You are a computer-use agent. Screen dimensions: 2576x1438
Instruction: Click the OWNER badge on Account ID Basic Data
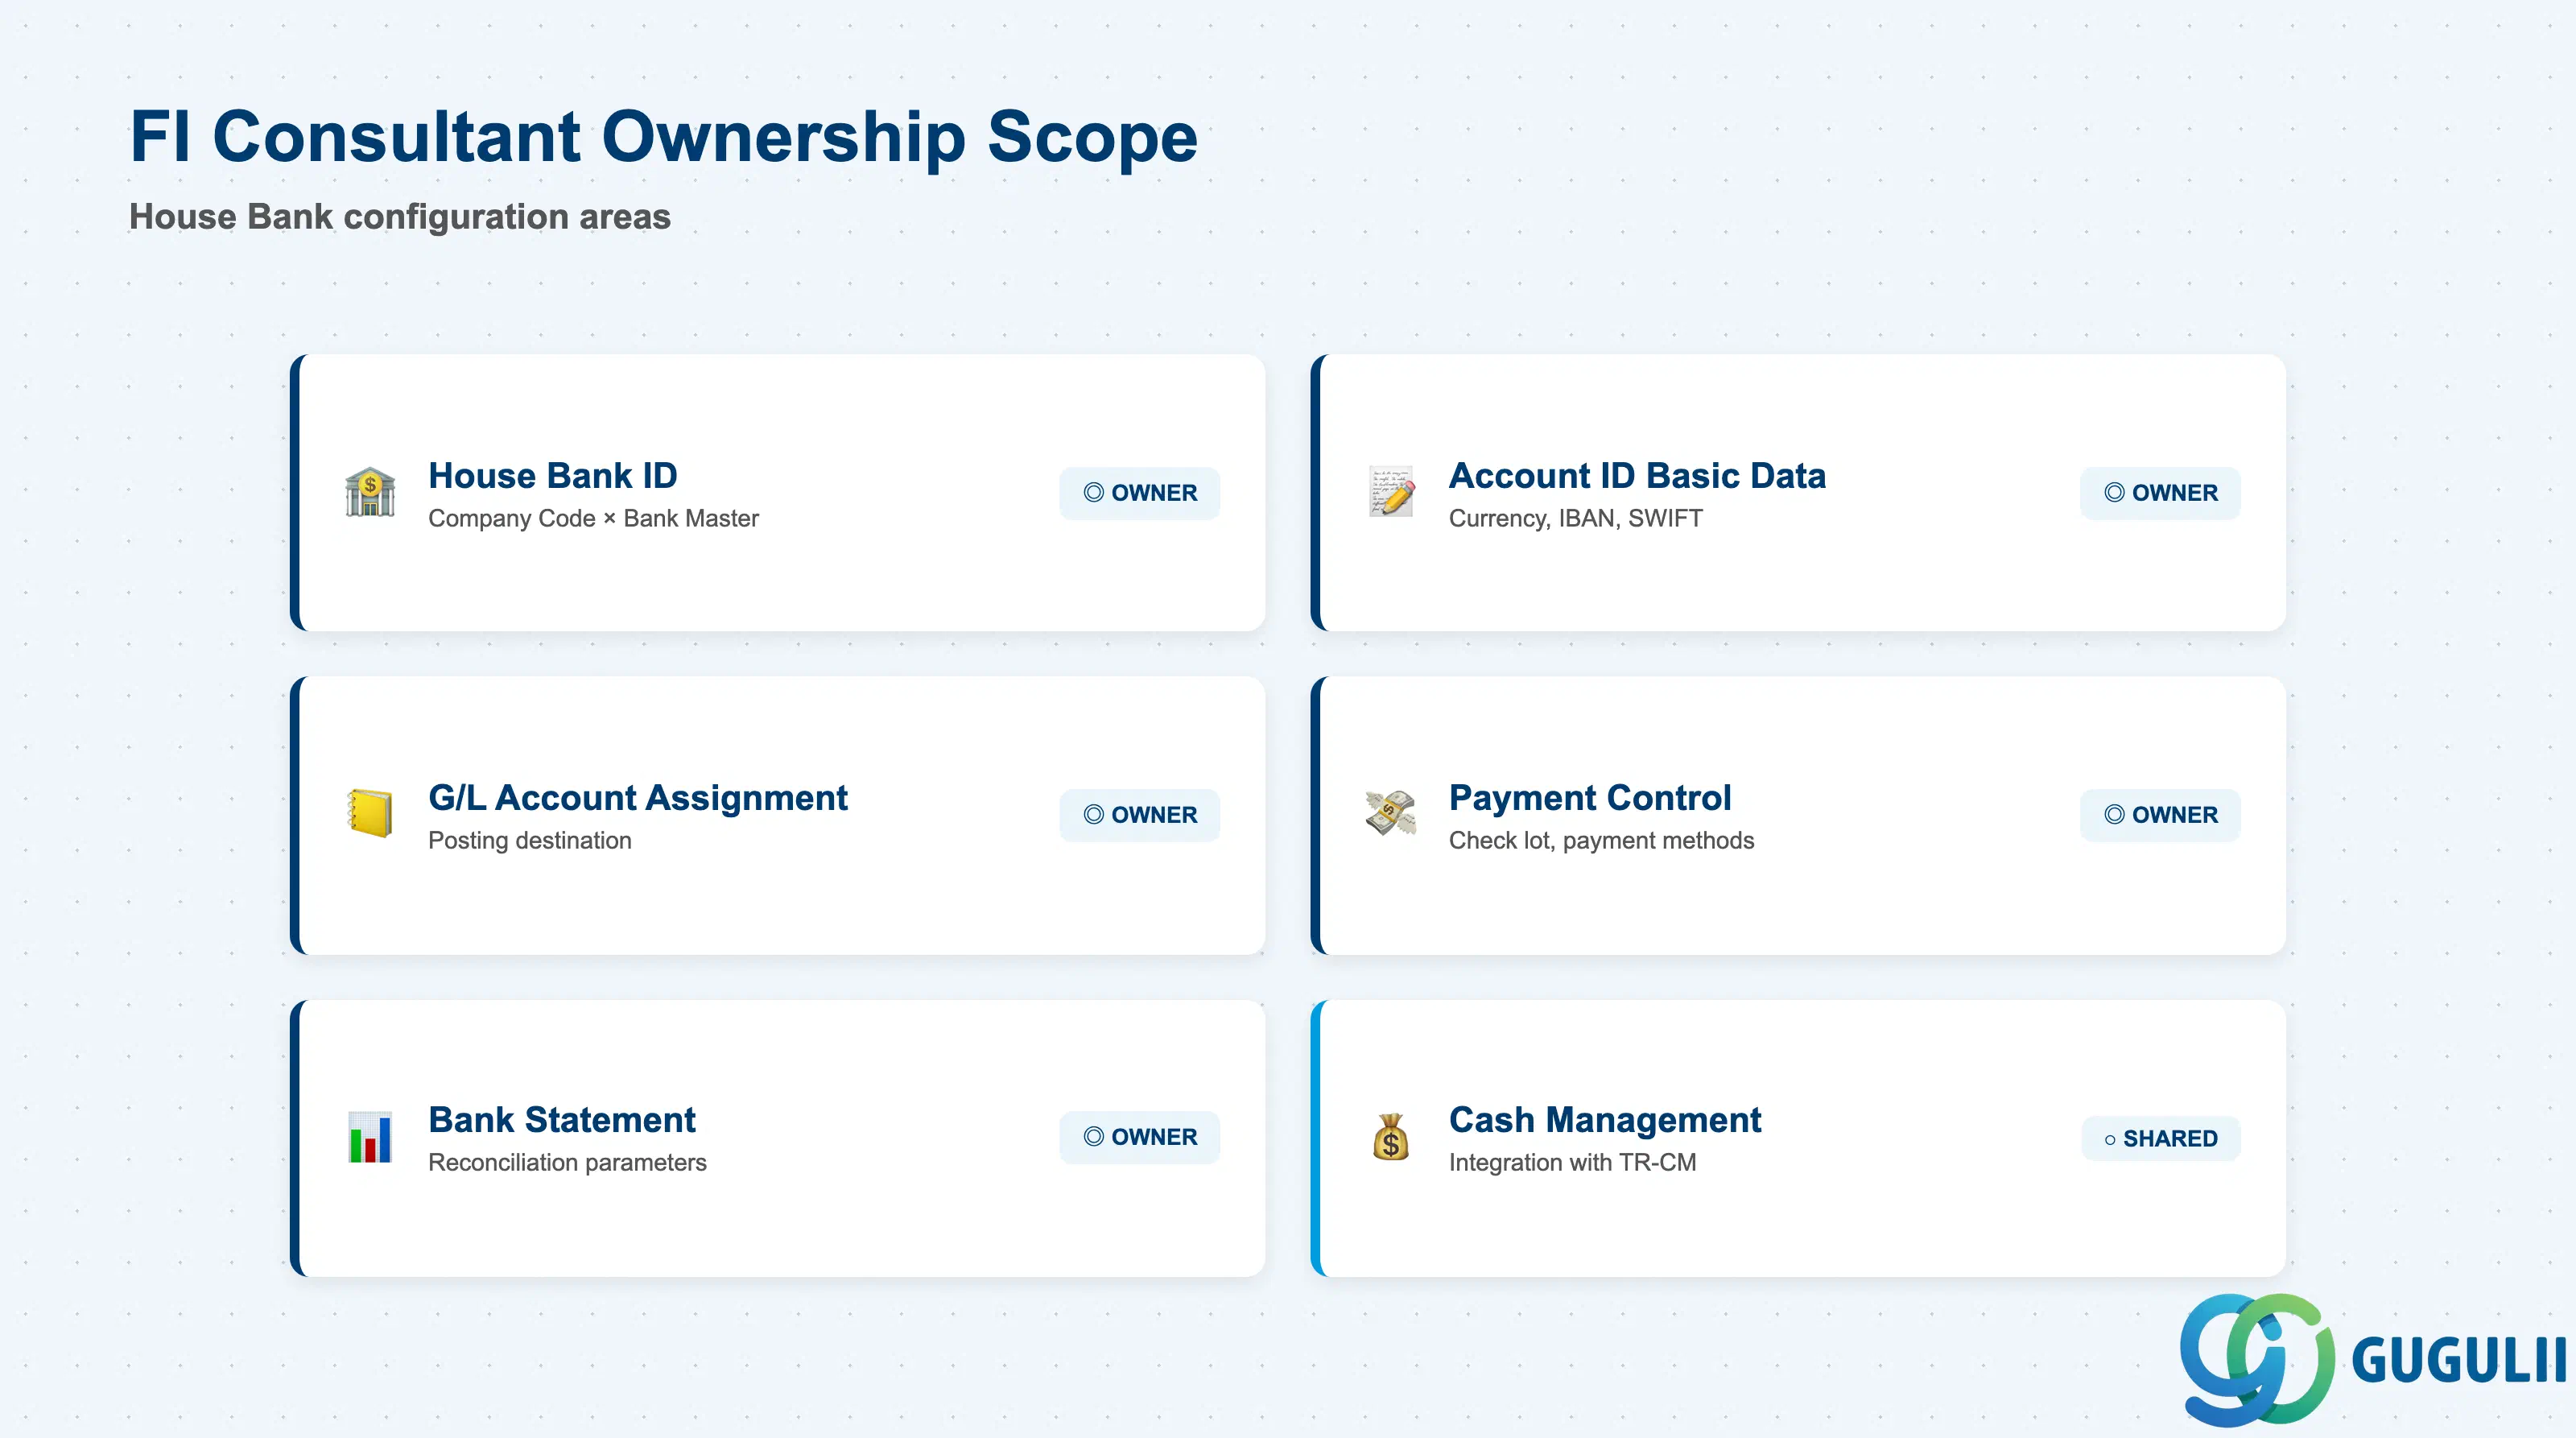coord(2160,493)
